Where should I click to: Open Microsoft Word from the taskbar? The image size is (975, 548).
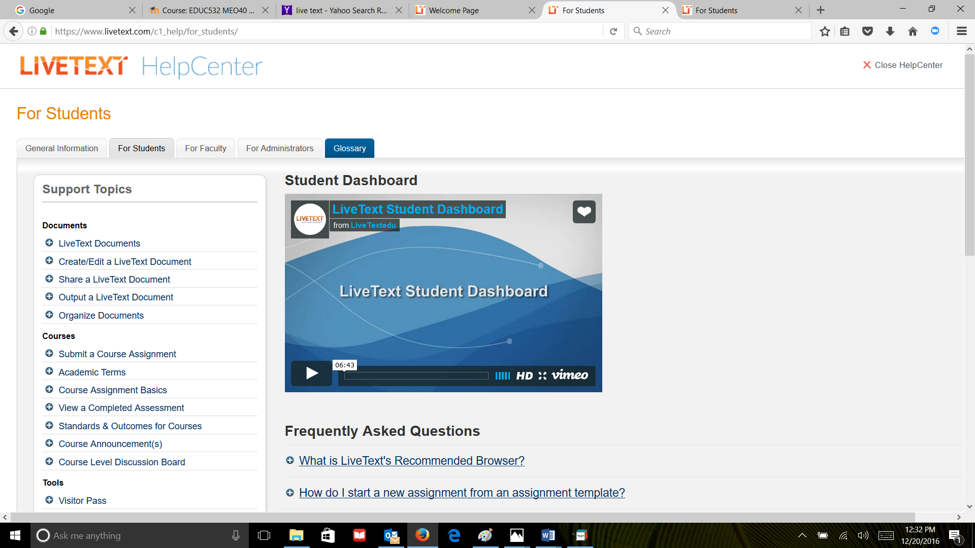[548, 536]
